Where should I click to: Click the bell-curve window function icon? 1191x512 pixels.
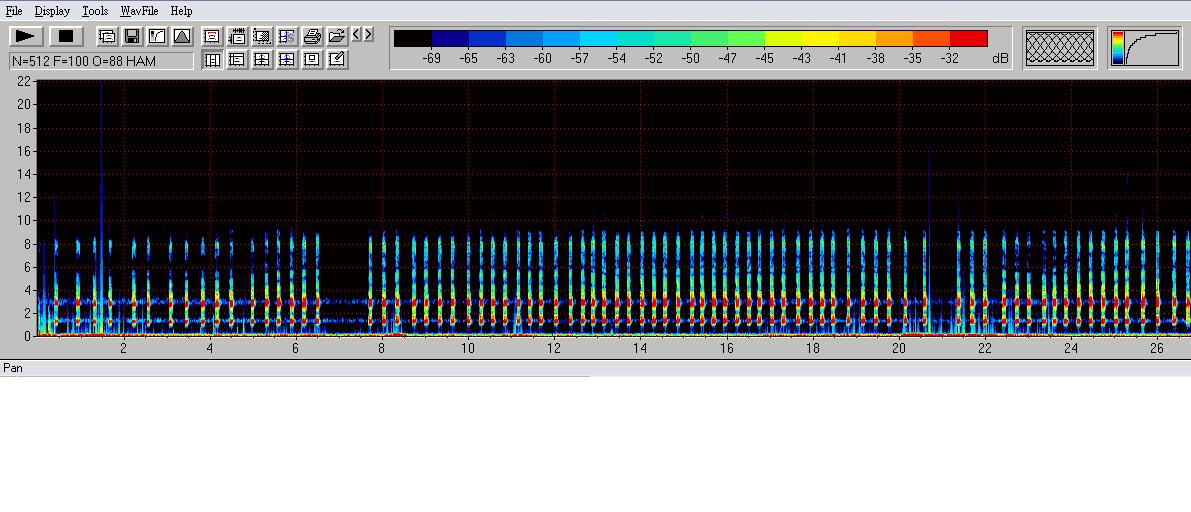click(x=182, y=37)
